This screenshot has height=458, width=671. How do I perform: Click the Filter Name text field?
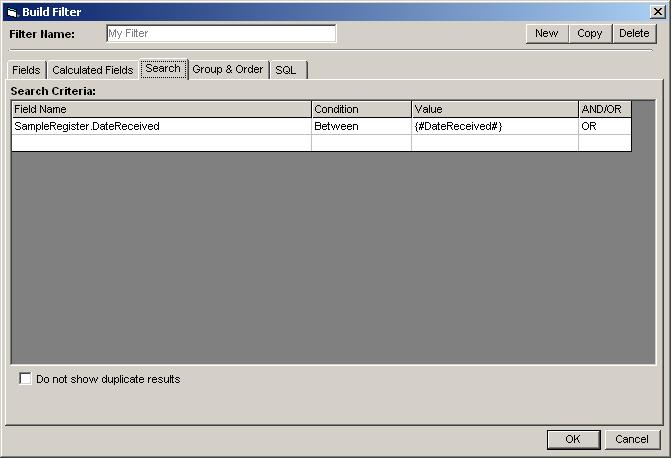coord(221,33)
